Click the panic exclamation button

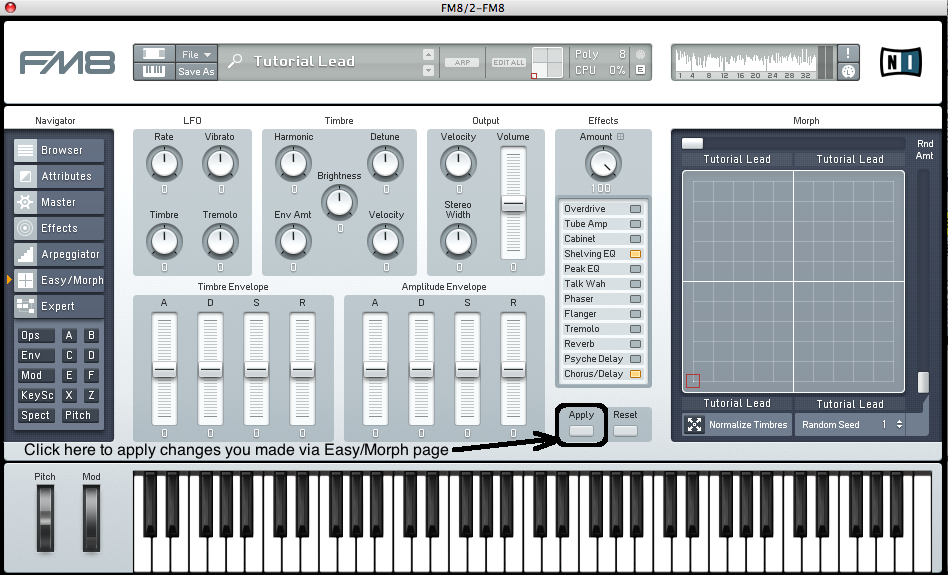point(848,53)
